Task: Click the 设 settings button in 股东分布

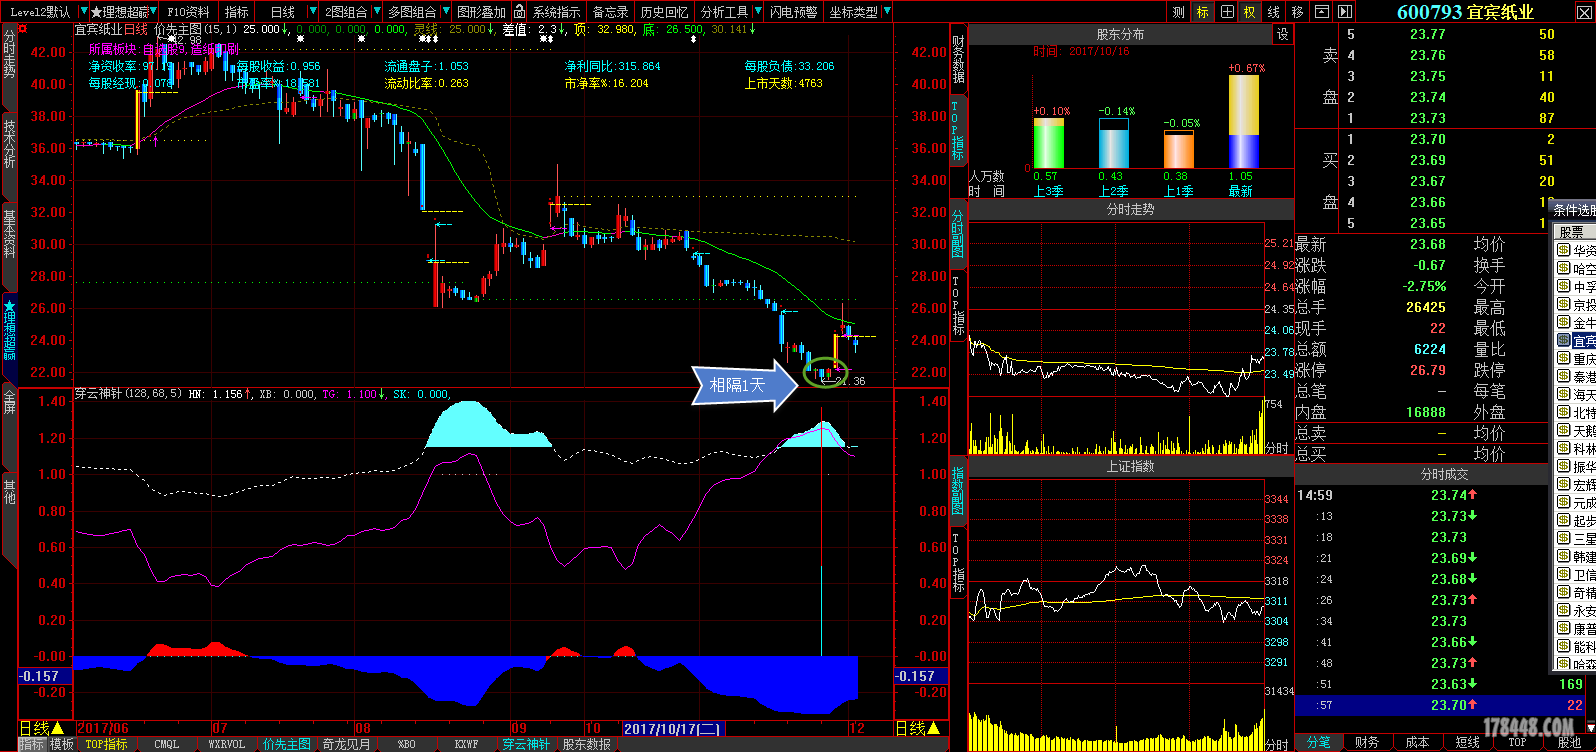Action: pyautogui.click(x=1282, y=34)
